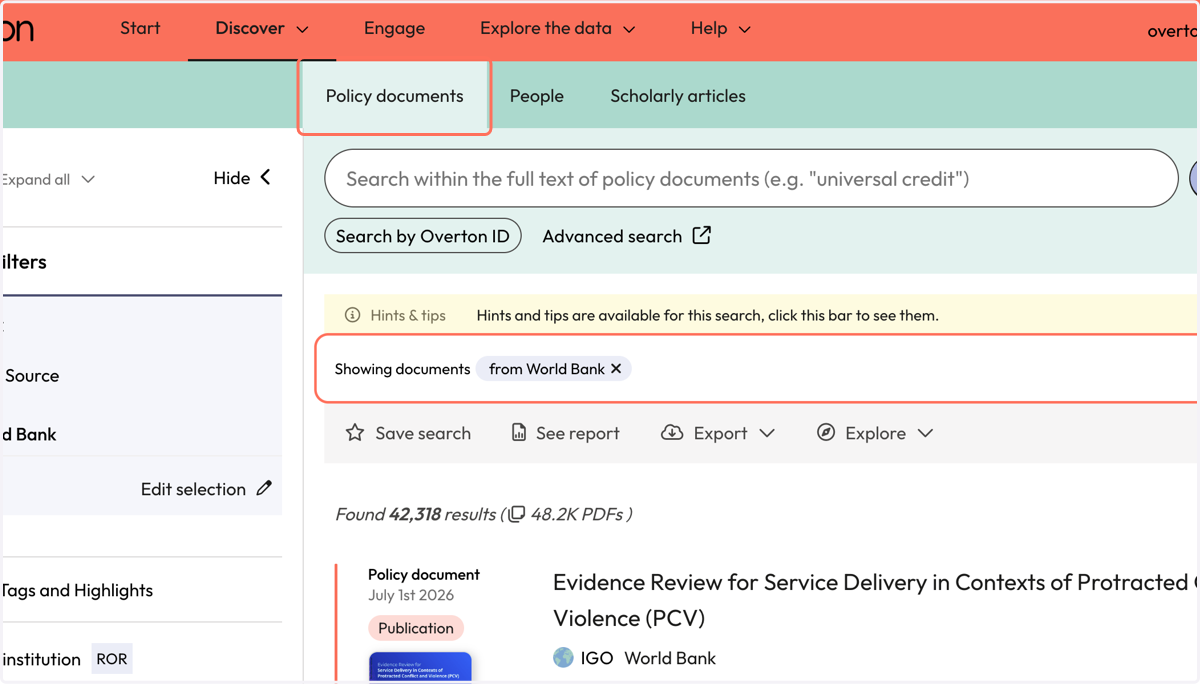Click the globe icon next to IGO

pos(563,657)
